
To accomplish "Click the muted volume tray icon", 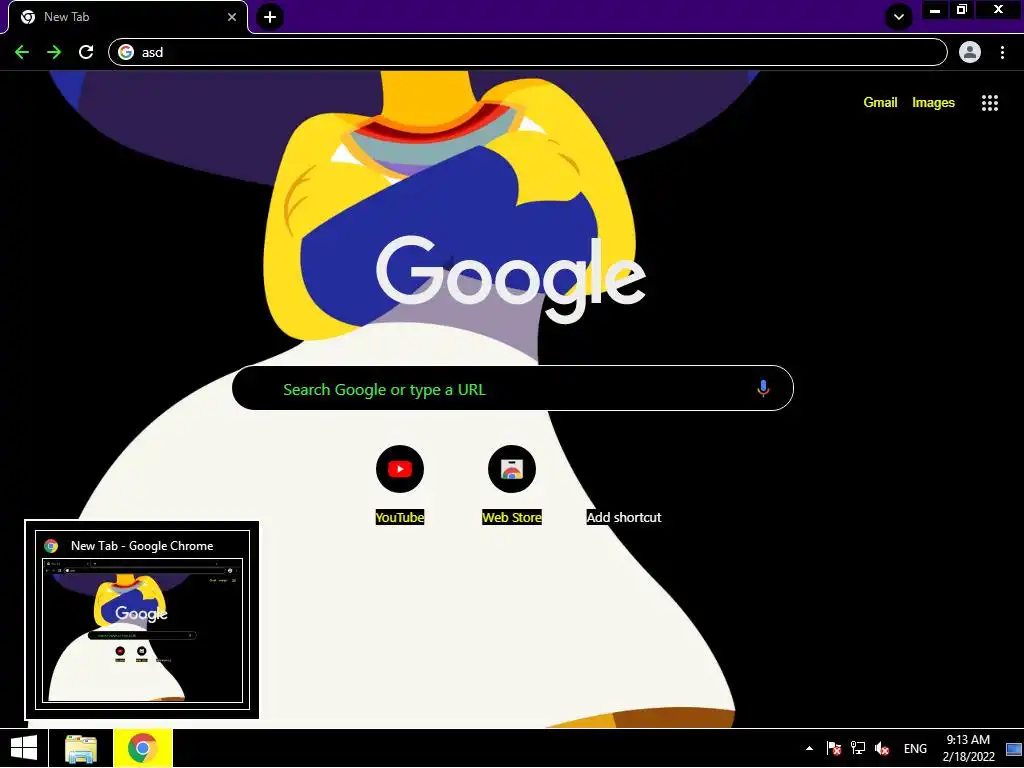I will (882, 748).
